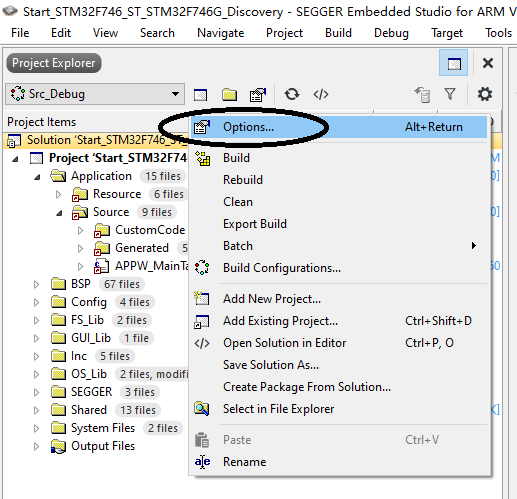Collapse the Application folder

(37, 177)
